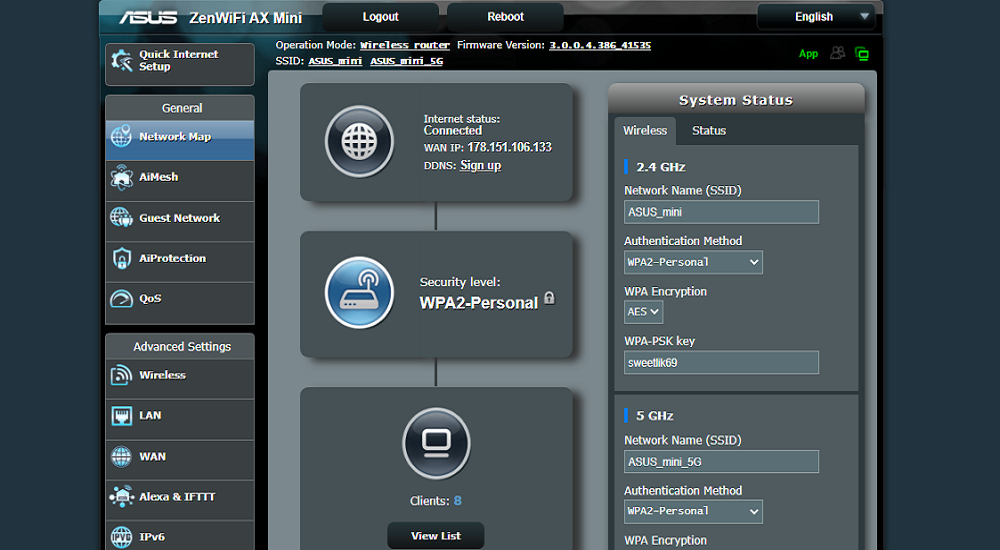1000x550 pixels.
Task: Click the firmware version 3.0.0.4.386_41535 link
Action: (600, 45)
